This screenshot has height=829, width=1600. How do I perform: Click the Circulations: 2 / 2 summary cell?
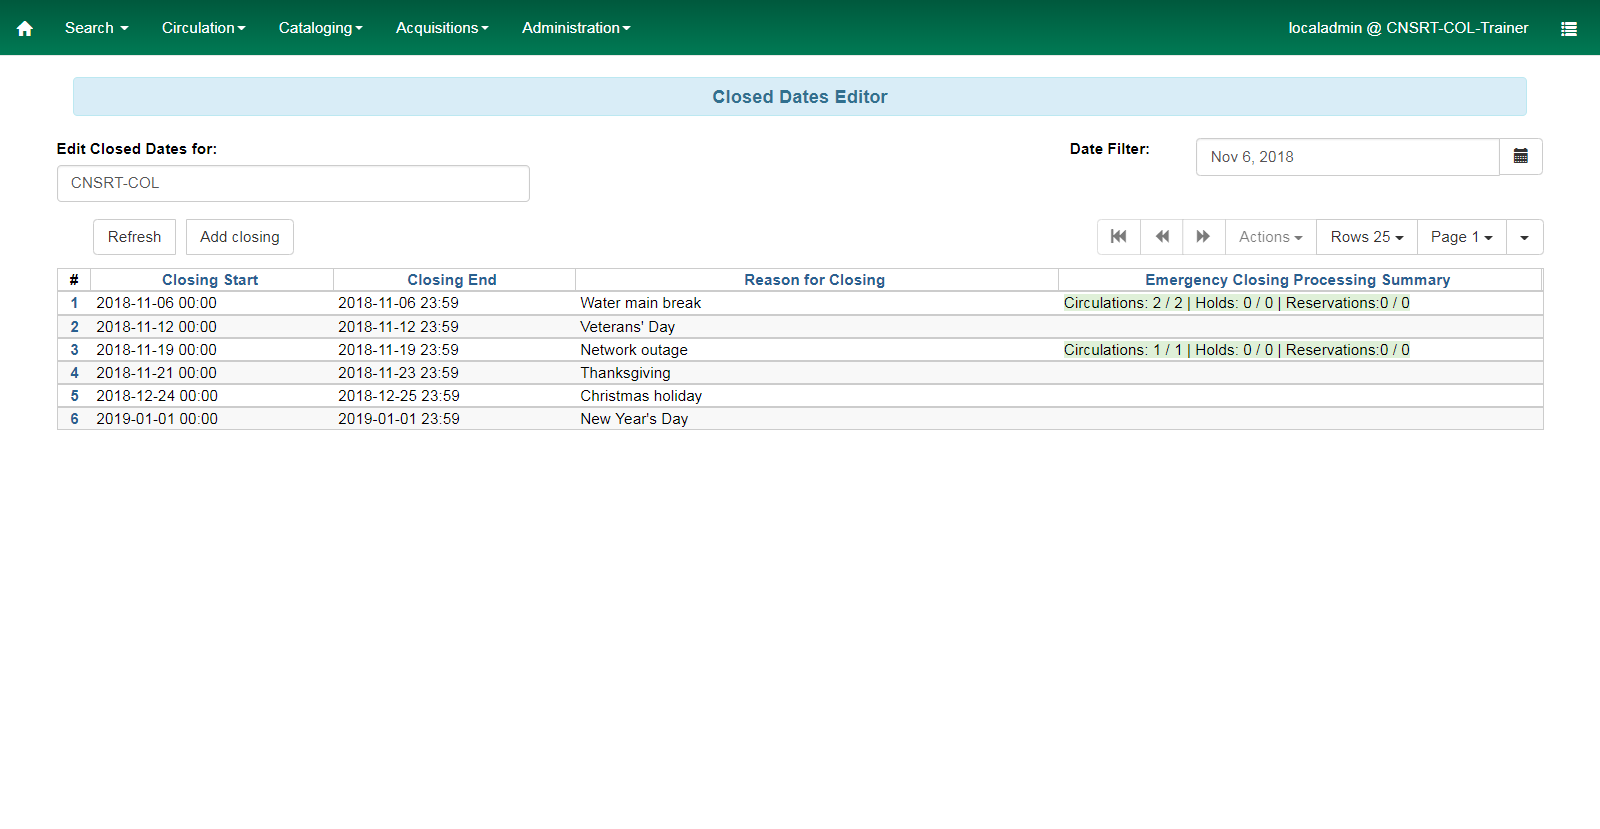tap(1237, 303)
